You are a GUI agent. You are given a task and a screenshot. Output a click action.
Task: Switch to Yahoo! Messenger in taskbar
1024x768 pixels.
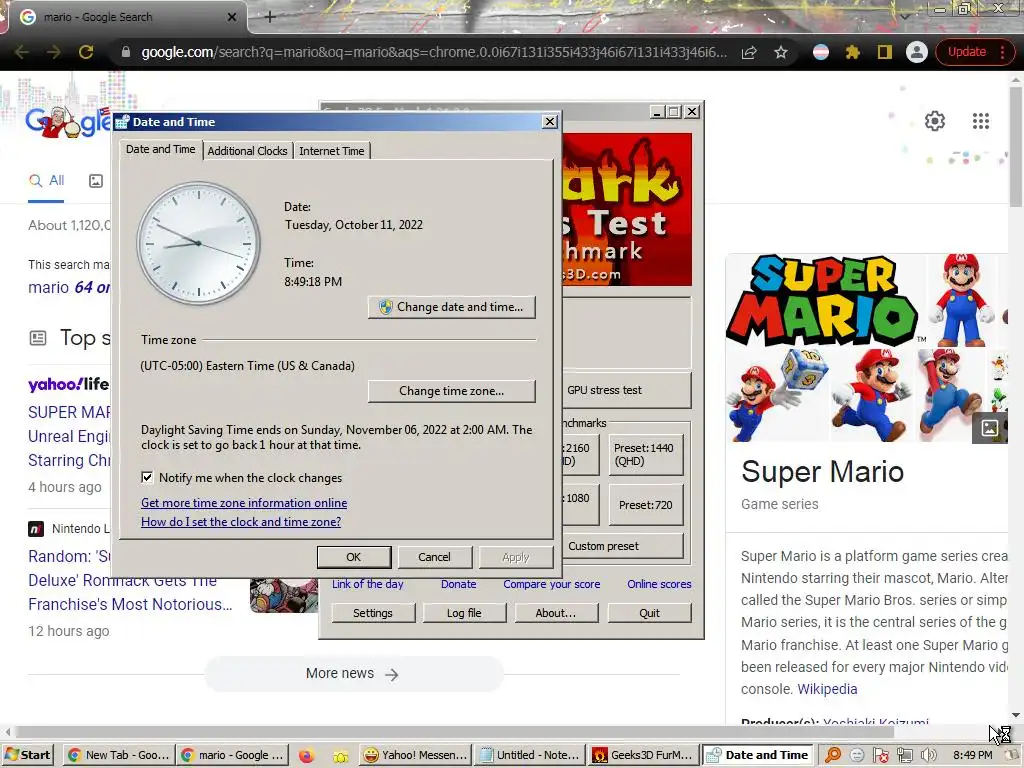[x=415, y=755]
